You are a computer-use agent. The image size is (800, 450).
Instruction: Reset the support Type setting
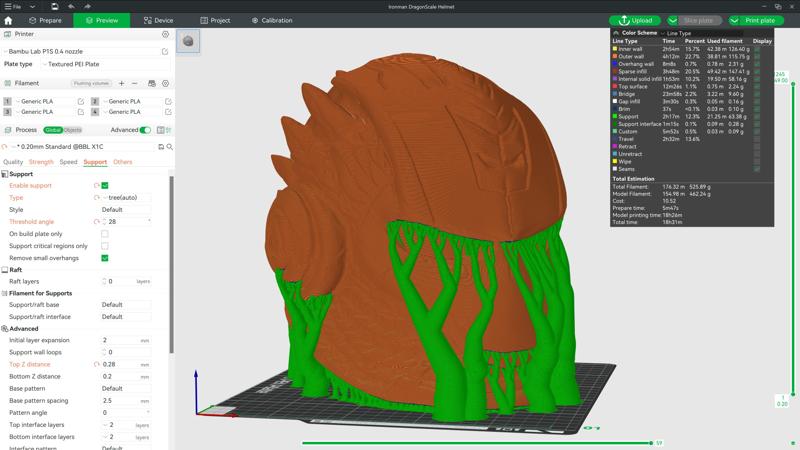click(x=96, y=197)
